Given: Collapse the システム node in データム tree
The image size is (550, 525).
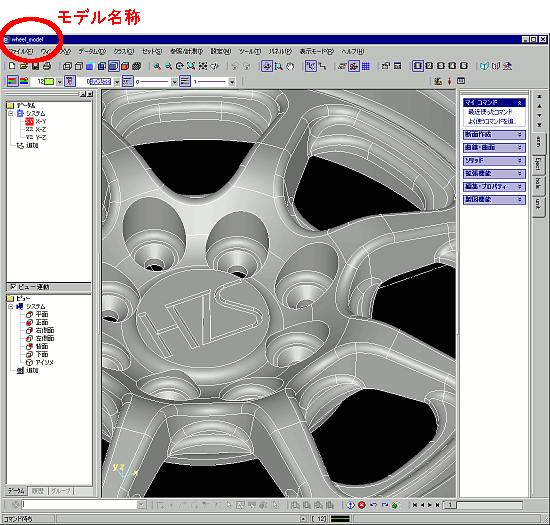Looking at the screenshot, I should click(x=11, y=113).
